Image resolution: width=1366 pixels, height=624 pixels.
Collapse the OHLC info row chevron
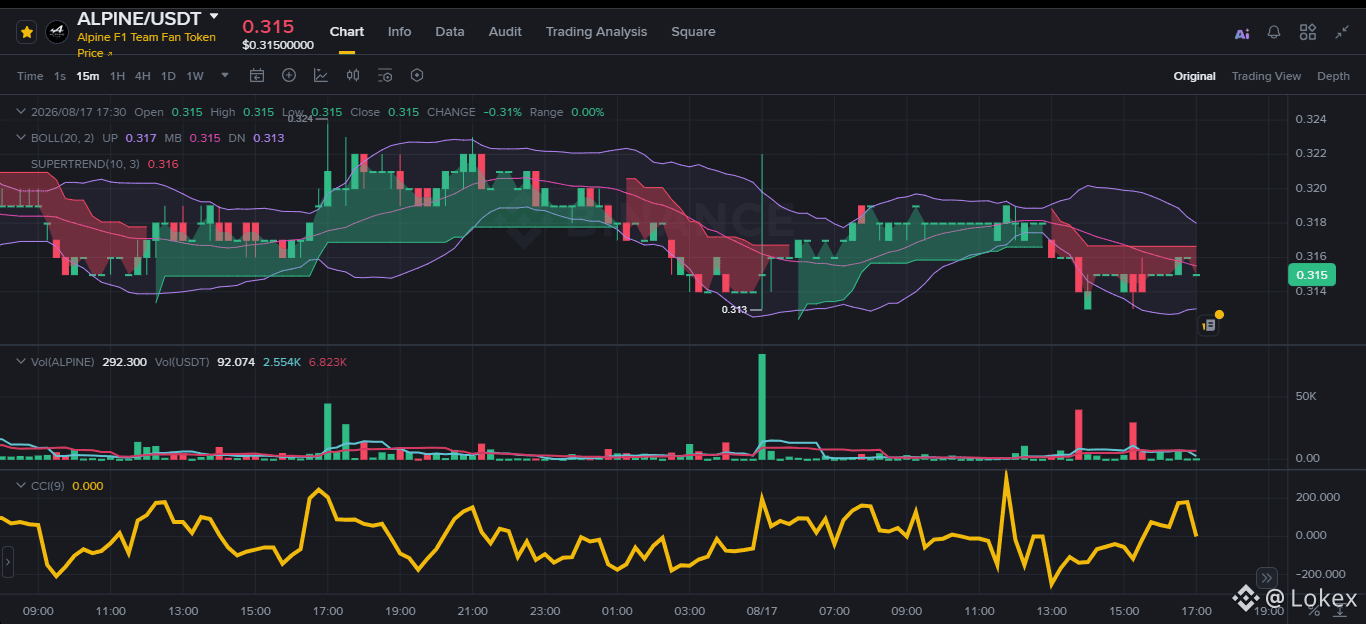22,112
